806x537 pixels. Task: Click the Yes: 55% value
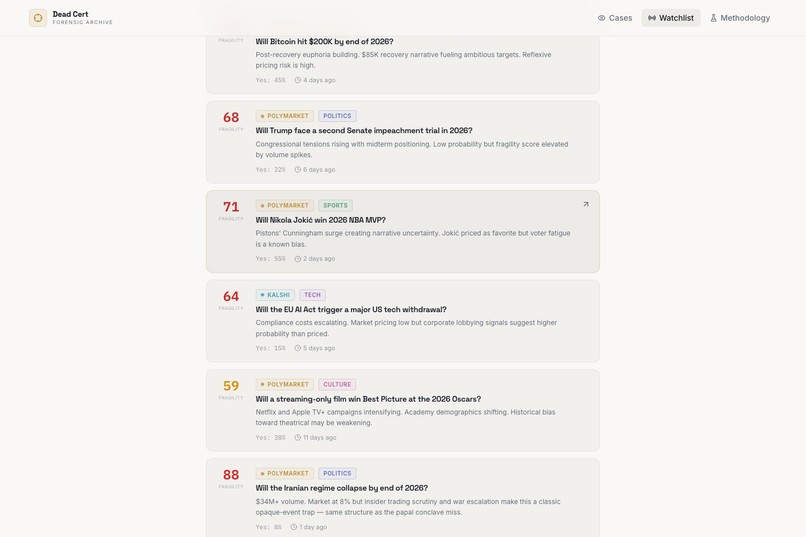tap(270, 259)
